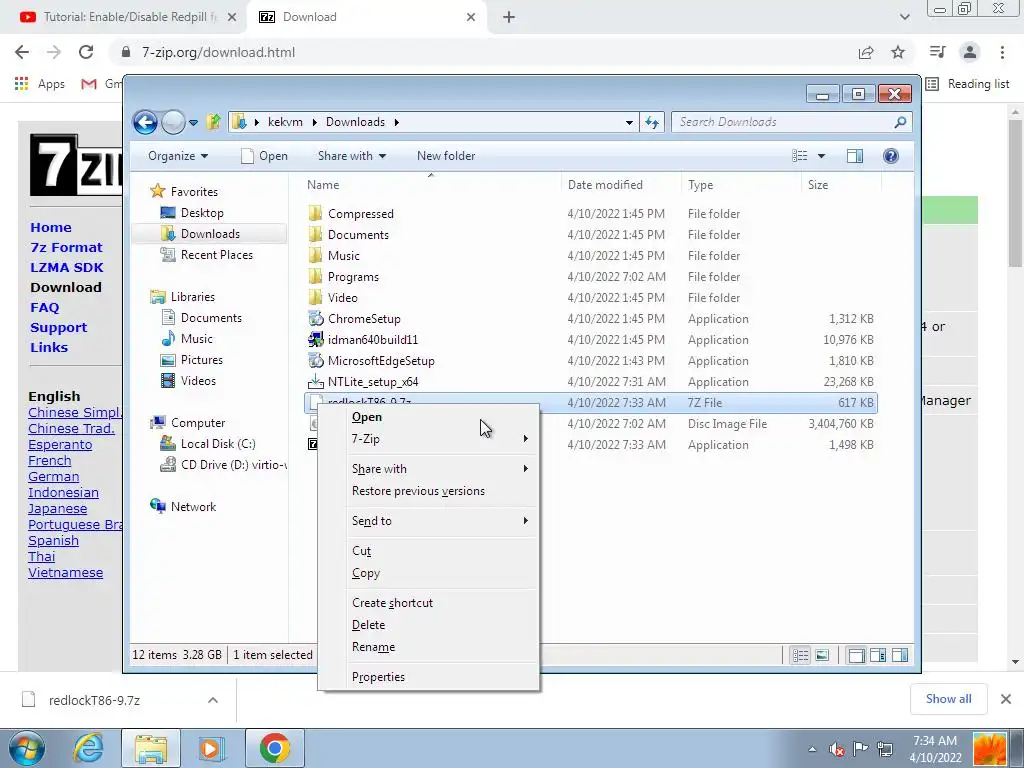Open the FAQ link on 7-zip page
Screen dimensions: 1024x768
tap(44, 308)
